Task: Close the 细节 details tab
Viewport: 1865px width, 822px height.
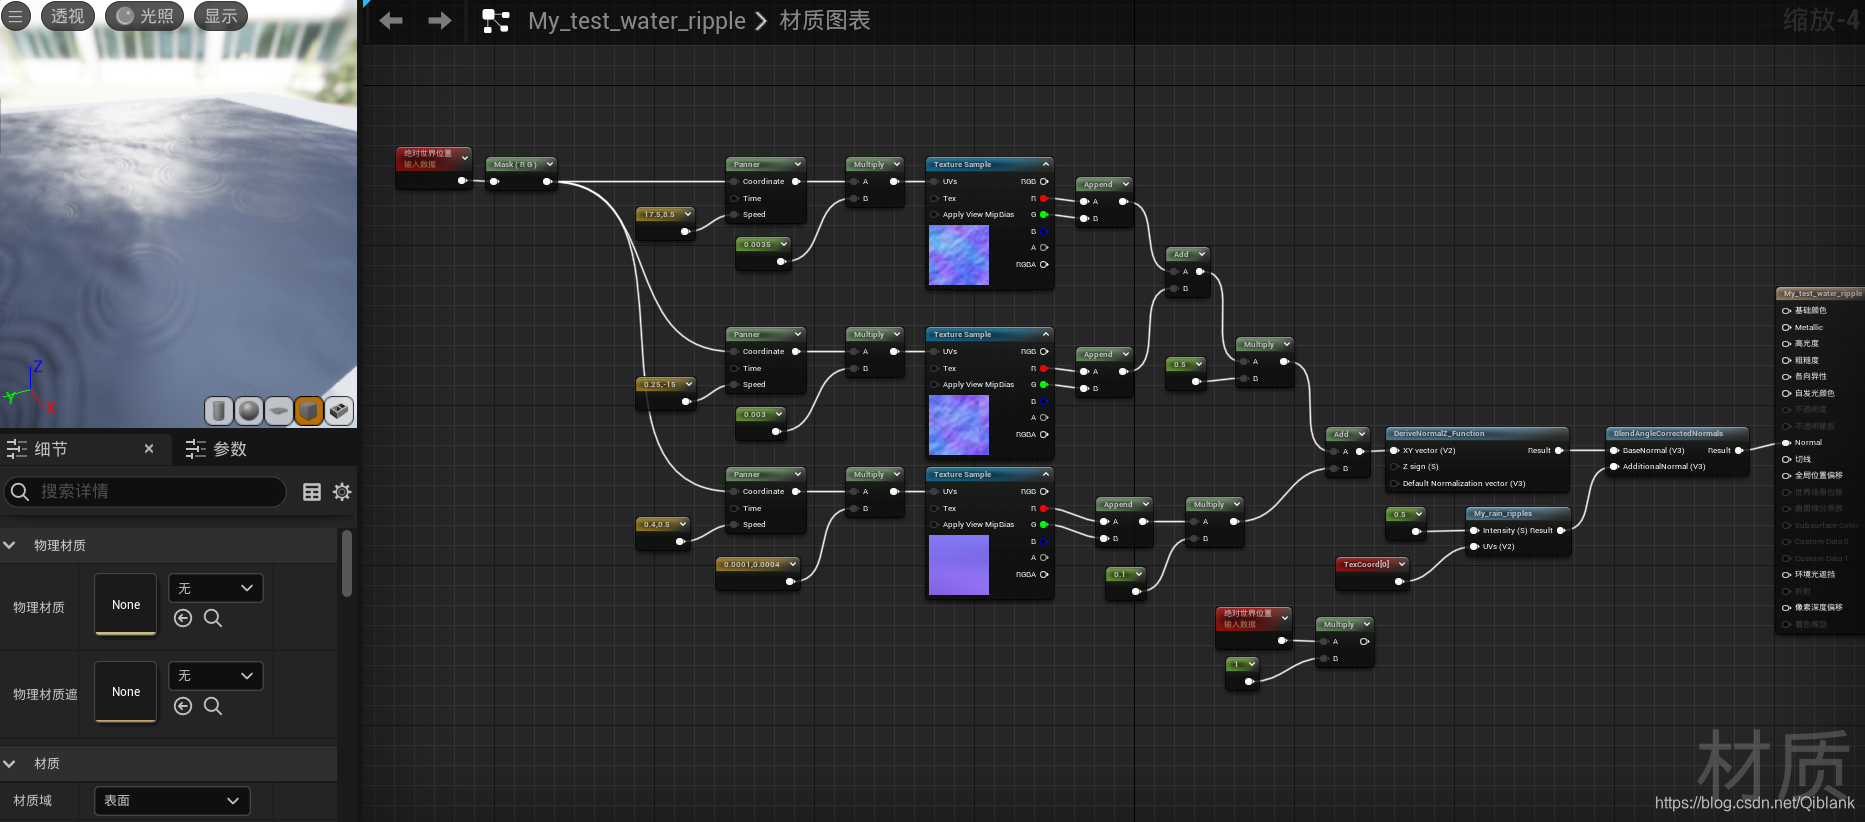Action: point(149,449)
